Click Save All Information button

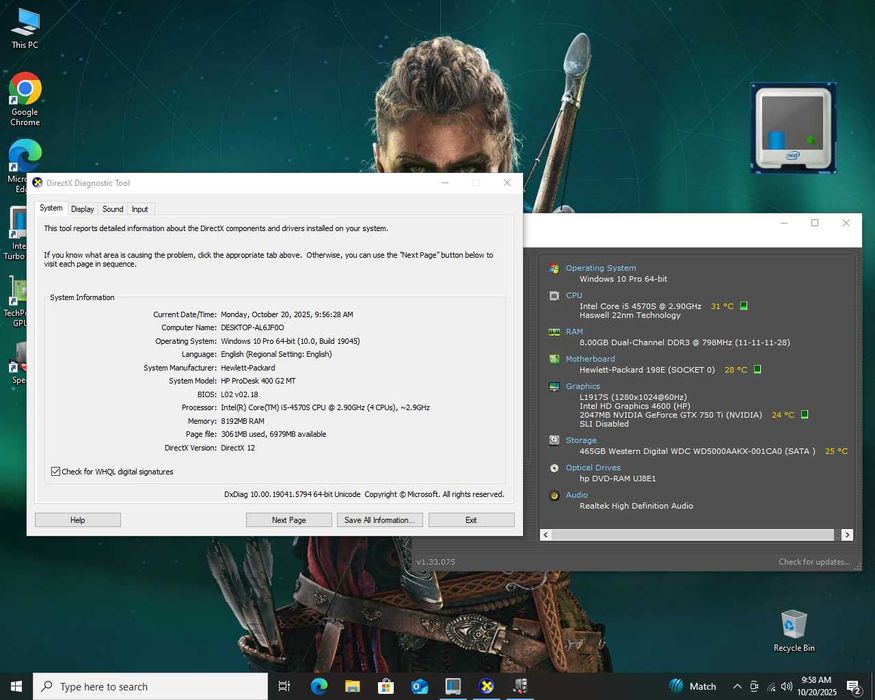click(379, 520)
